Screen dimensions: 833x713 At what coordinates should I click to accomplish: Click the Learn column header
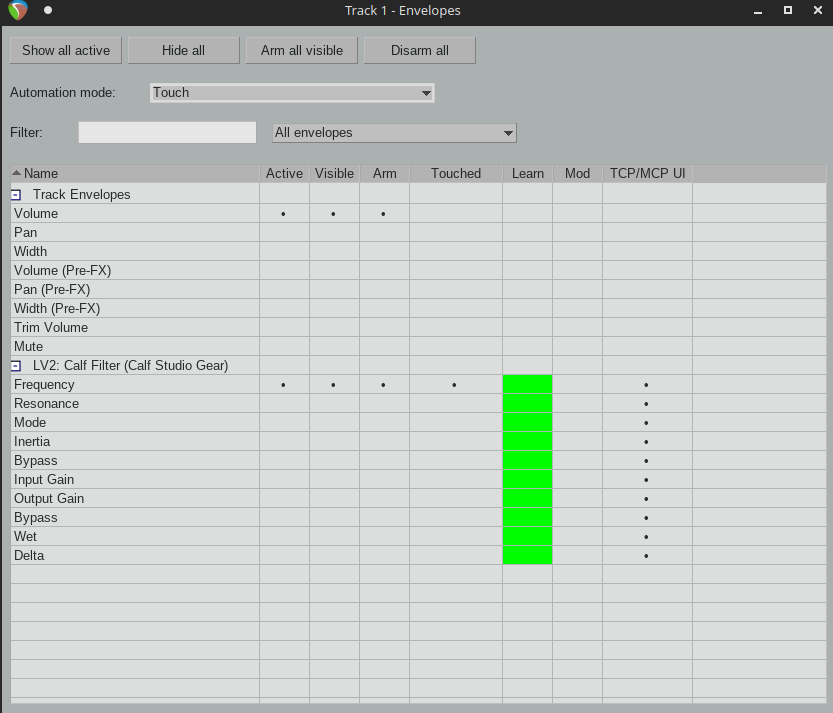point(527,174)
